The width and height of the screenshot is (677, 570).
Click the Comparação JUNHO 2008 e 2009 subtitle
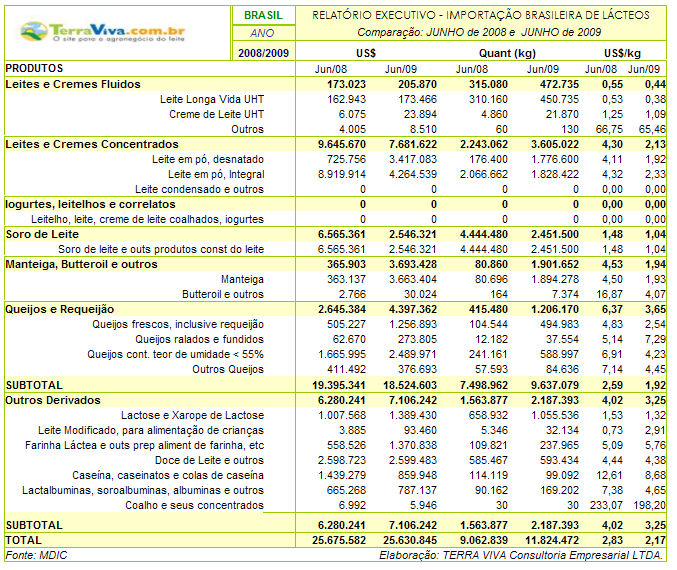tap(479, 32)
